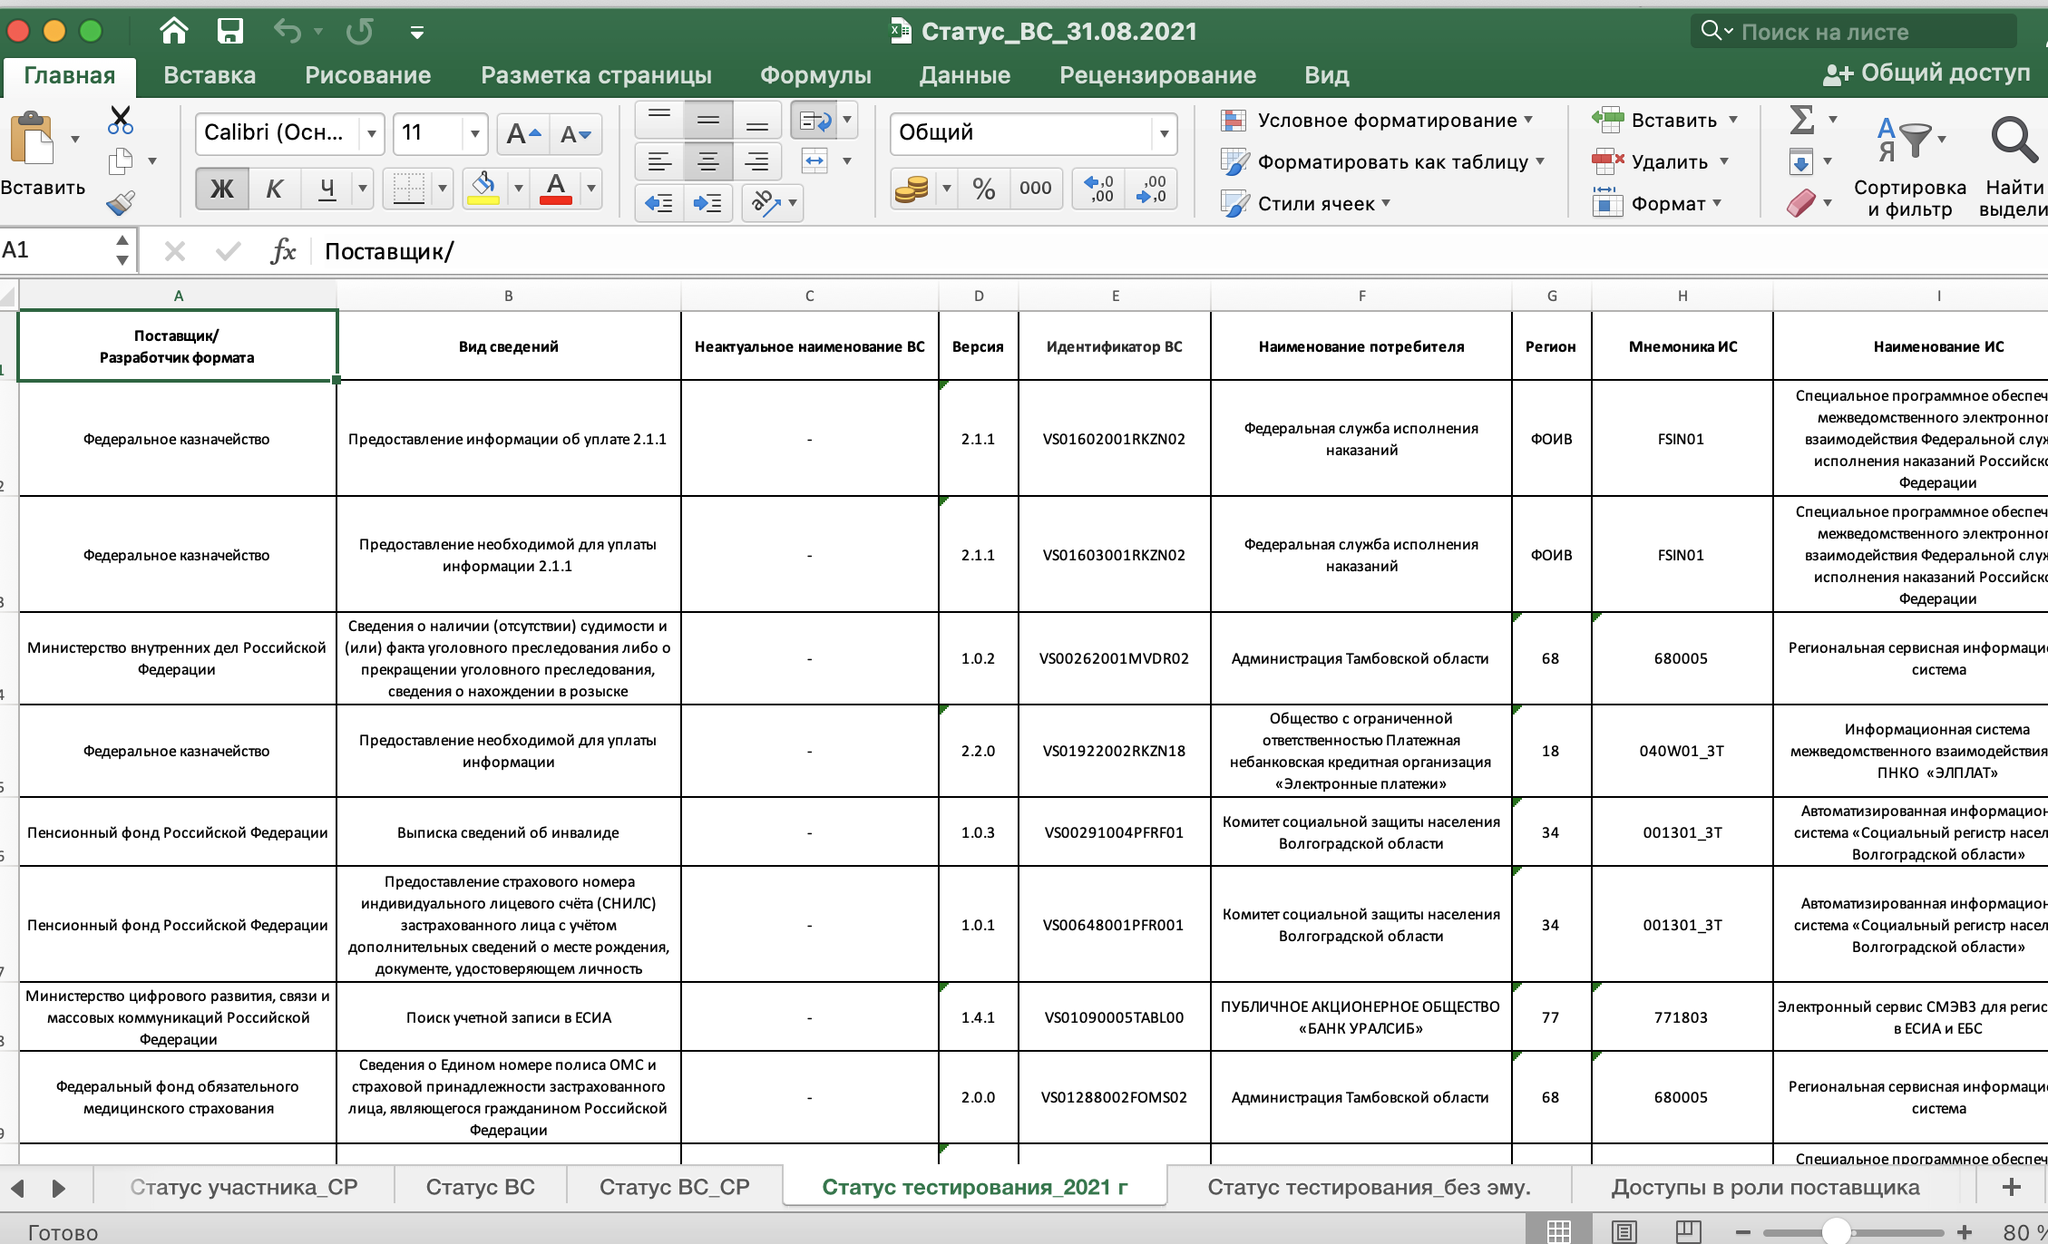
Task: Redo the last action
Action: pos(359,31)
